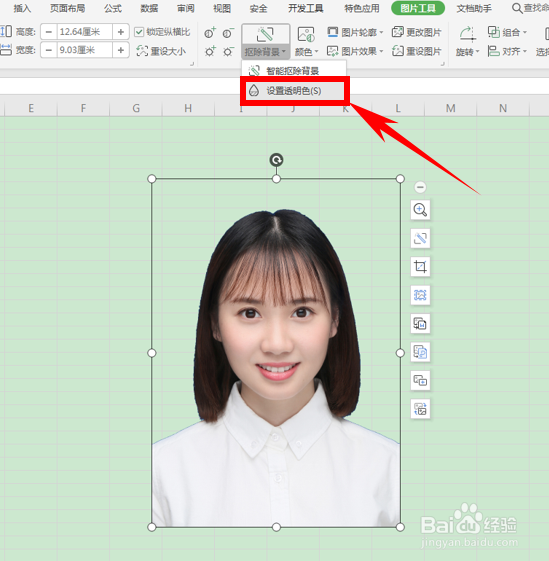Open the Picture Effects (图片效果) dropdown
549x561 pixels.
355,51
